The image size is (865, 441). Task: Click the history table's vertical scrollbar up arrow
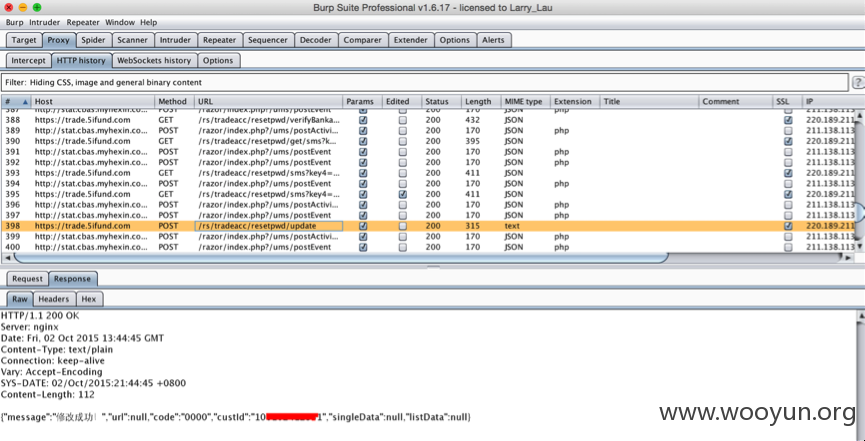[859, 115]
